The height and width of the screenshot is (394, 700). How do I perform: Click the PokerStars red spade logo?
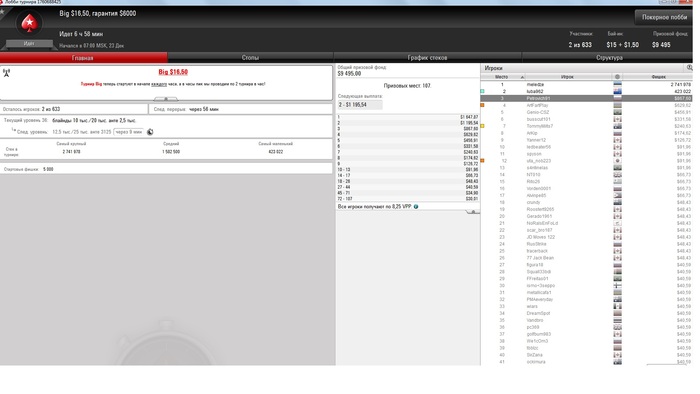29,23
